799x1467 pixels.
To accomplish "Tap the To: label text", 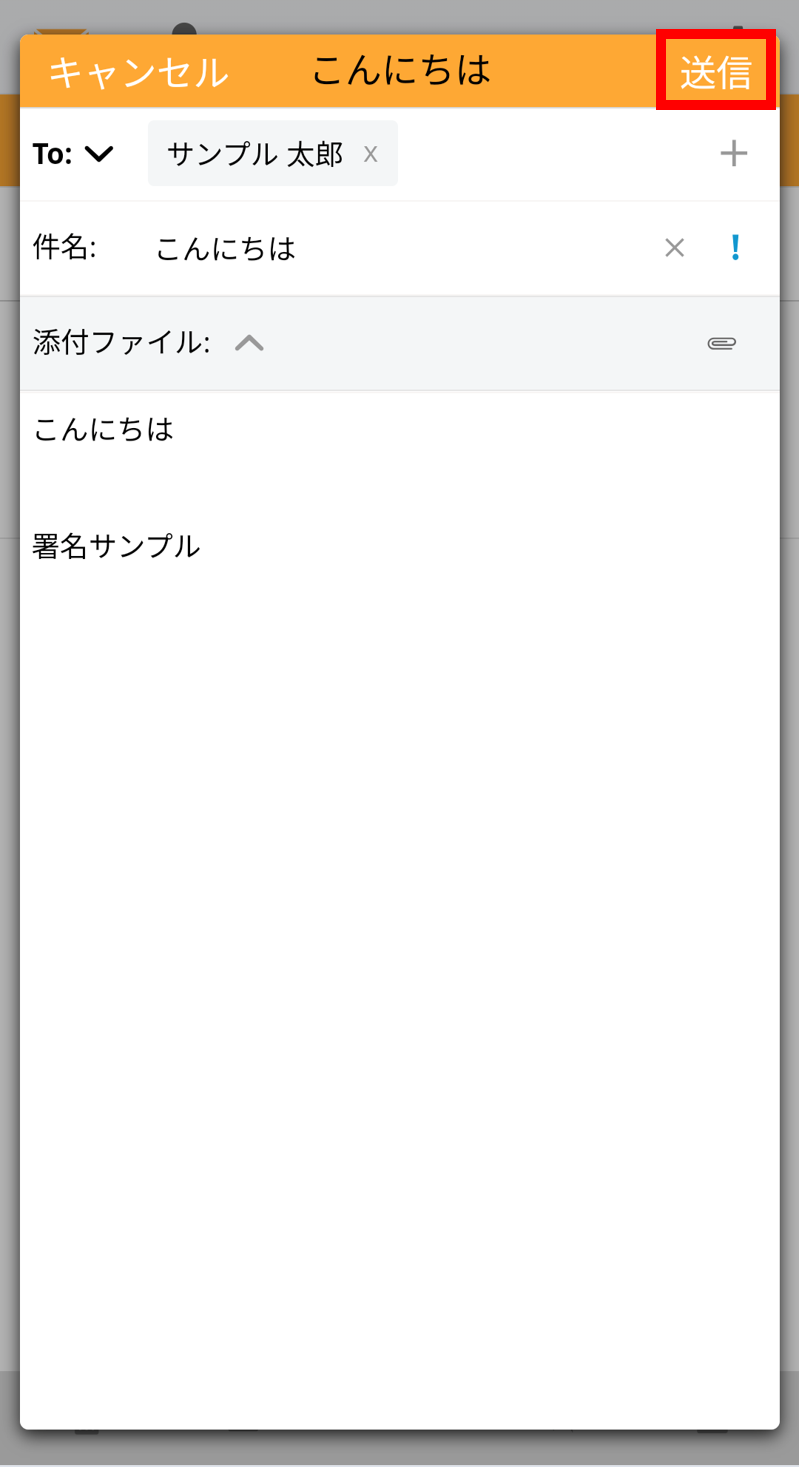I will 52,154.
